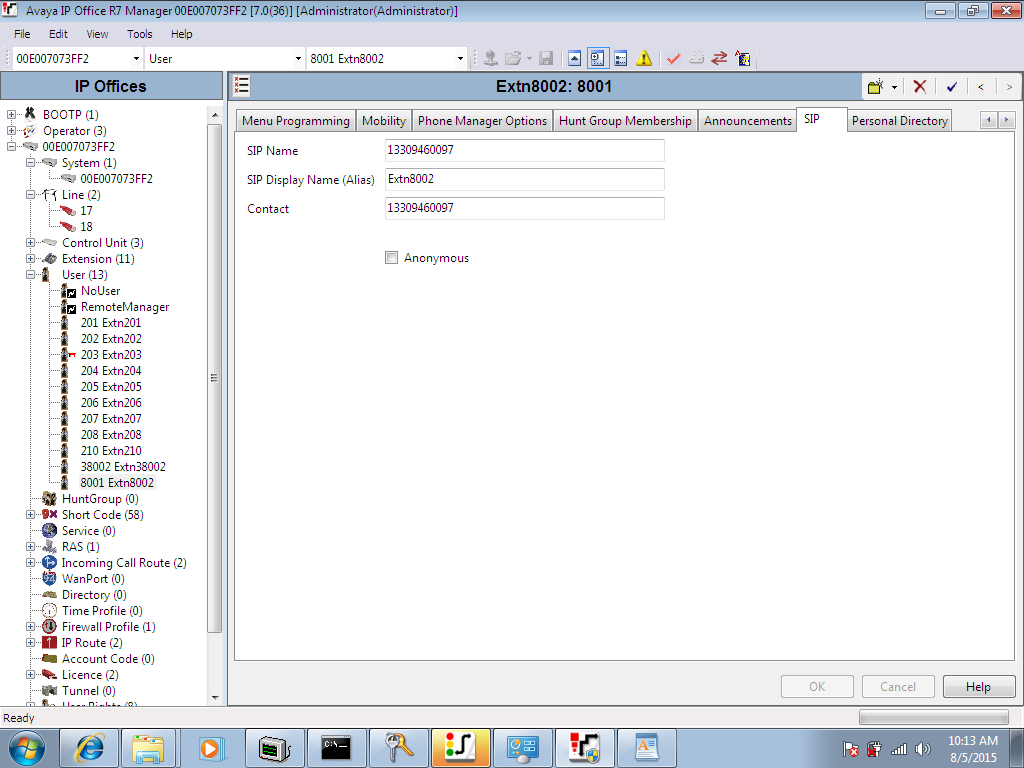Toggle the show group pane icon
Screen dimensions: 1024x768
pyautogui.click(x=620, y=59)
